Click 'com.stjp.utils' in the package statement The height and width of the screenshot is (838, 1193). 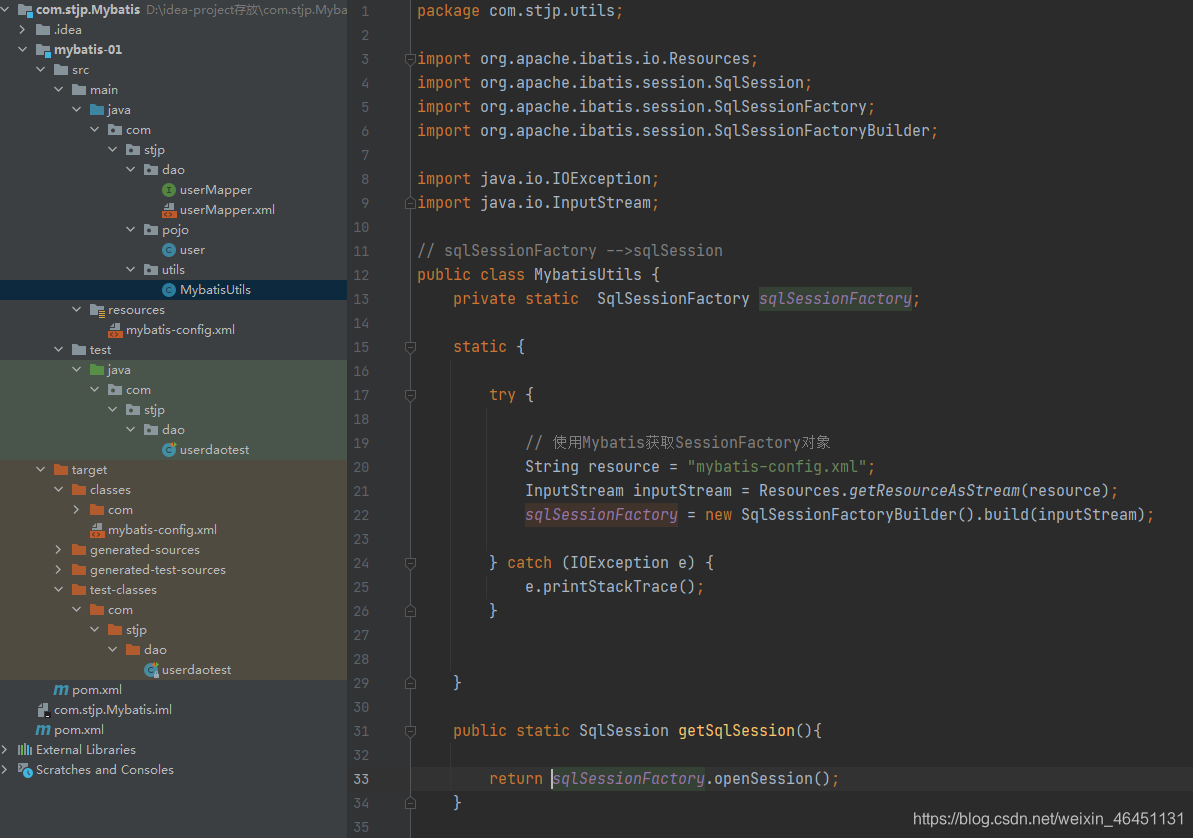coord(552,11)
